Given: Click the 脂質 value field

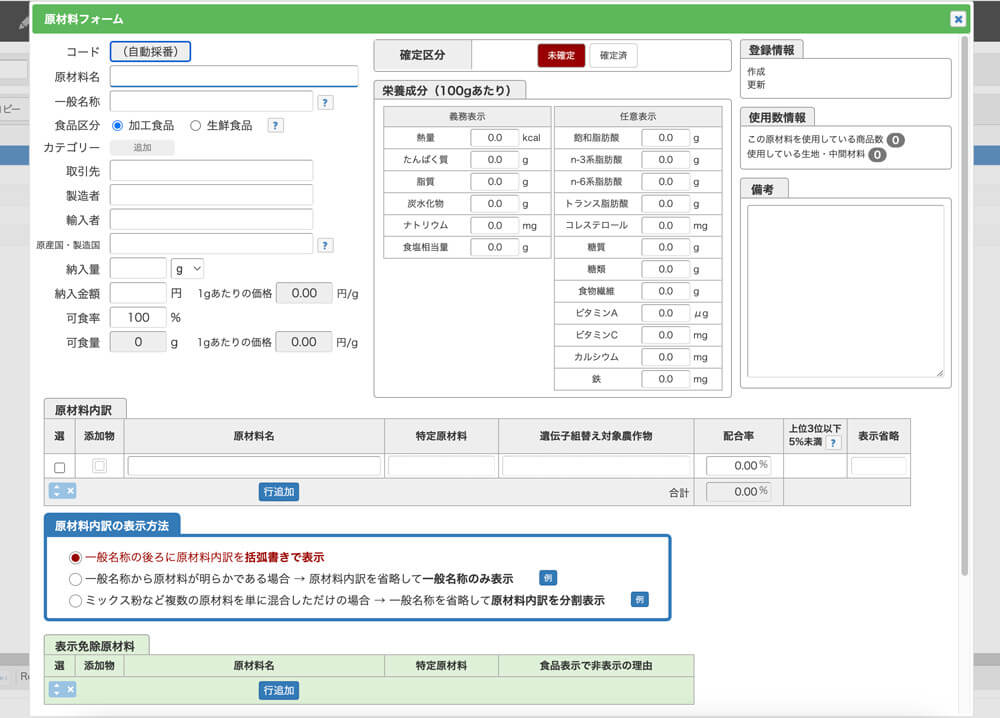Looking at the screenshot, I should (494, 181).
